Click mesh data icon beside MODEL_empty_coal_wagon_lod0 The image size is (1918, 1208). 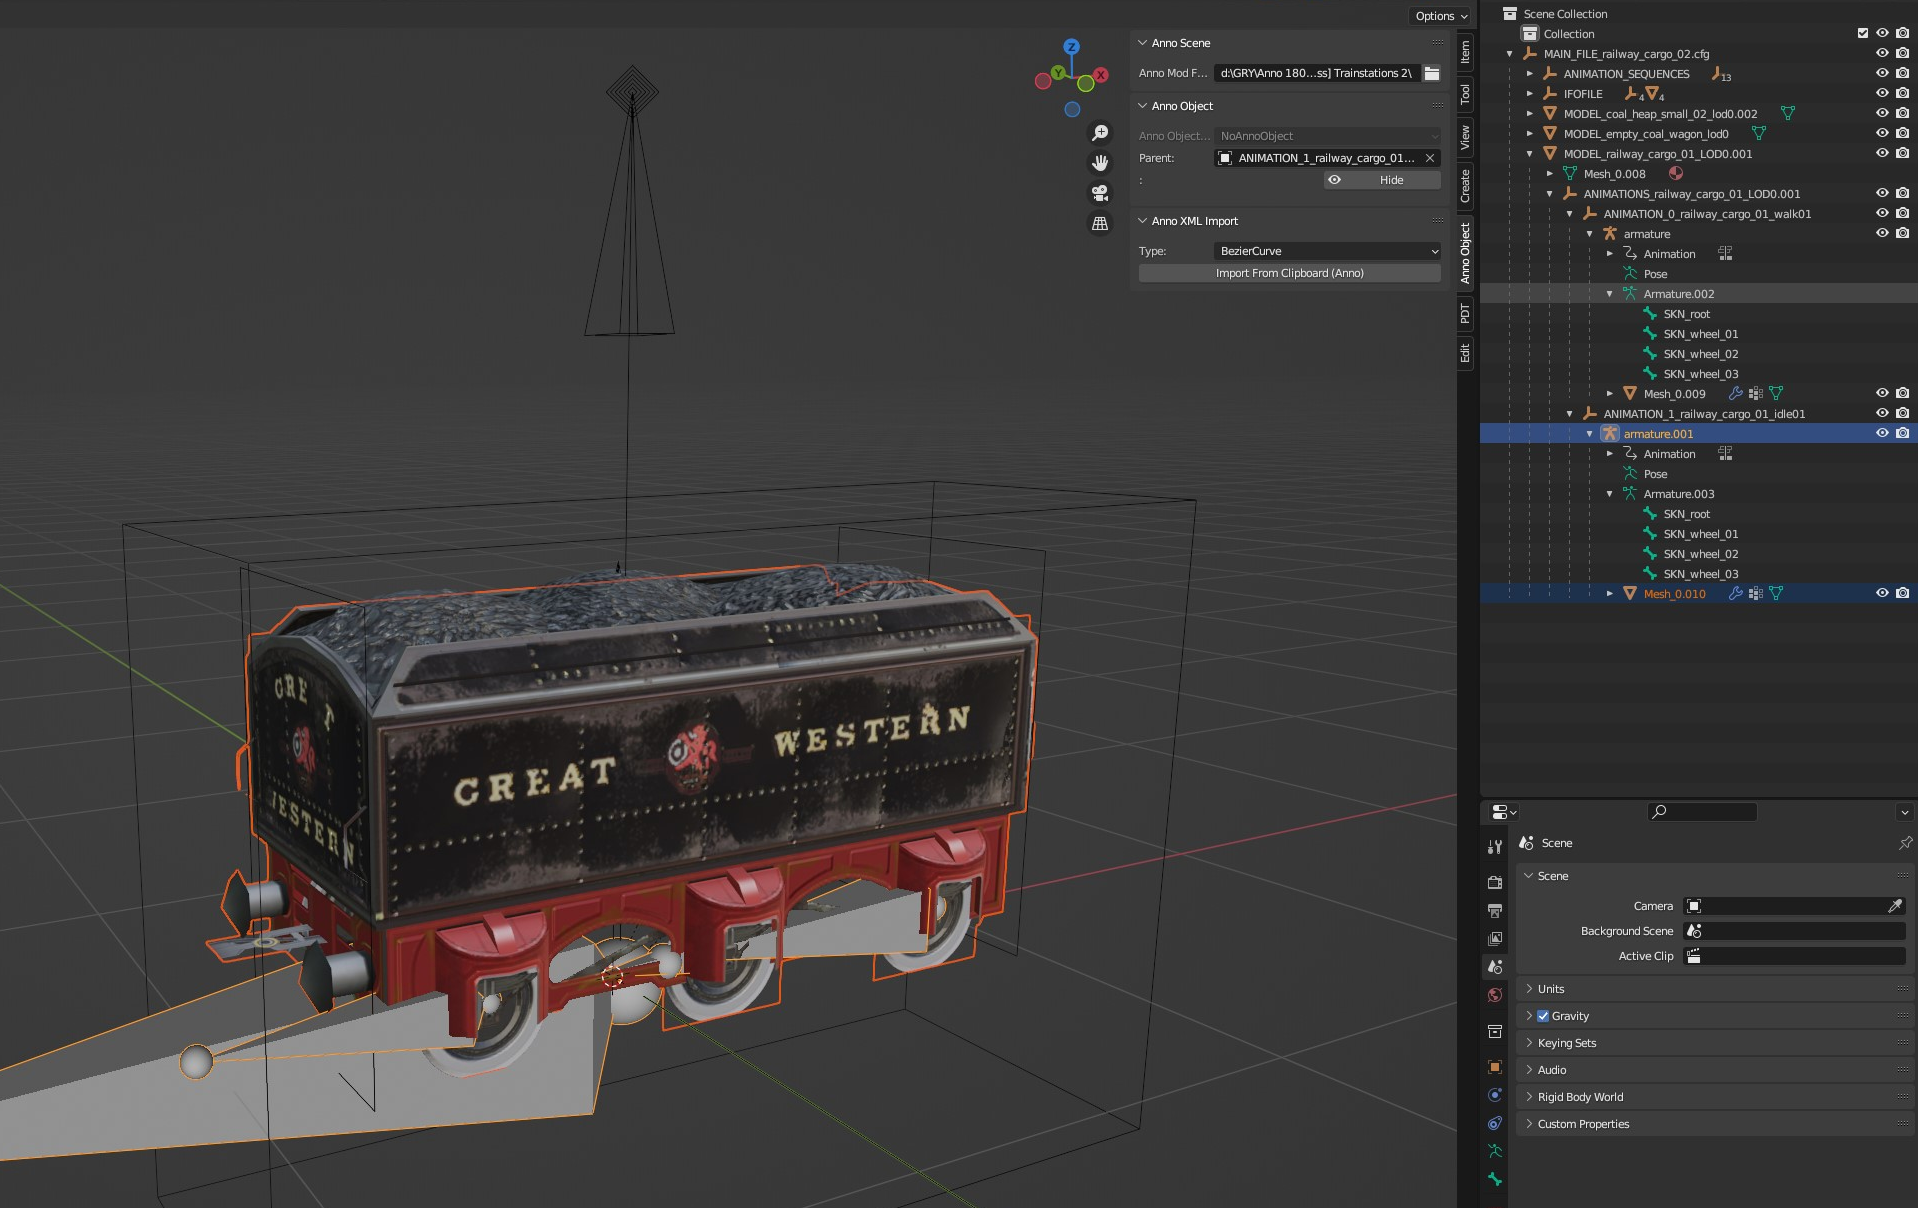pos(1759,134)
